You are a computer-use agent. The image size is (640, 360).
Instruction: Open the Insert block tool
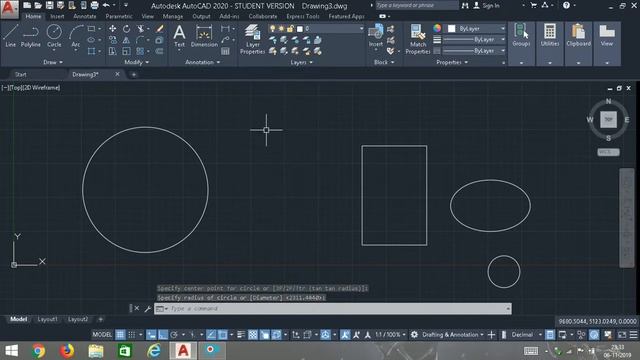click(x=376, y=36)
